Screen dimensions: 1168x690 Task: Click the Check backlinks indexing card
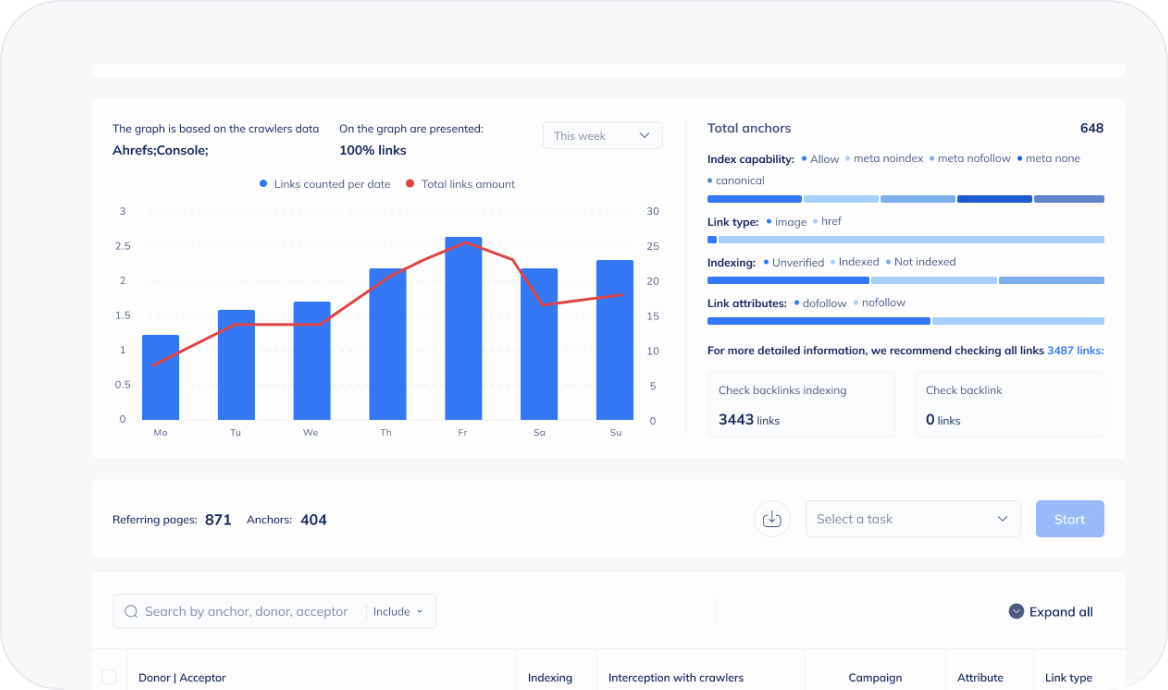point(801,404)
